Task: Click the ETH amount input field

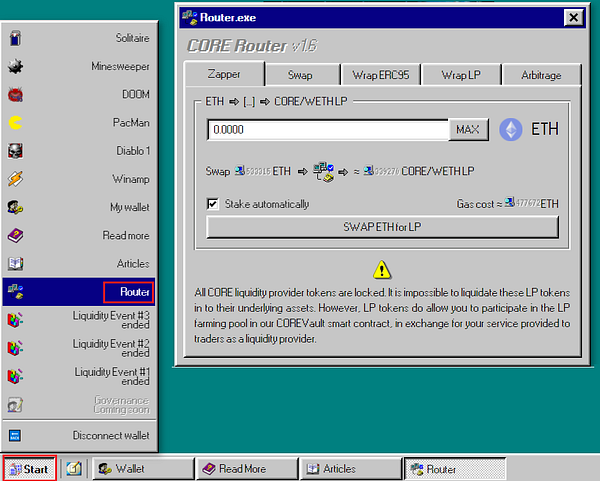Action: 328,130
